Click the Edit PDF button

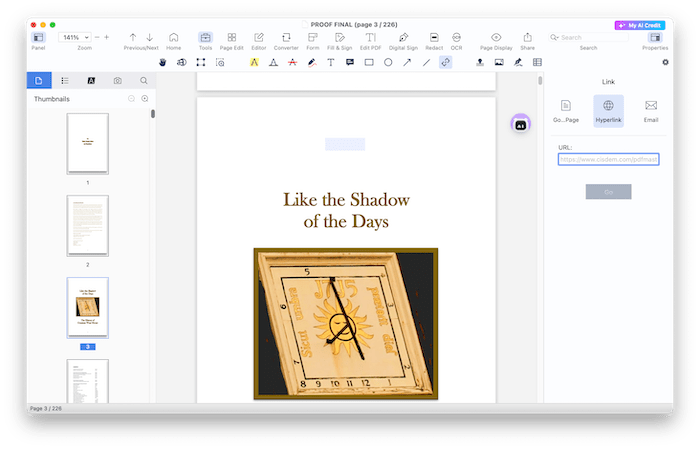pos(371,37)
